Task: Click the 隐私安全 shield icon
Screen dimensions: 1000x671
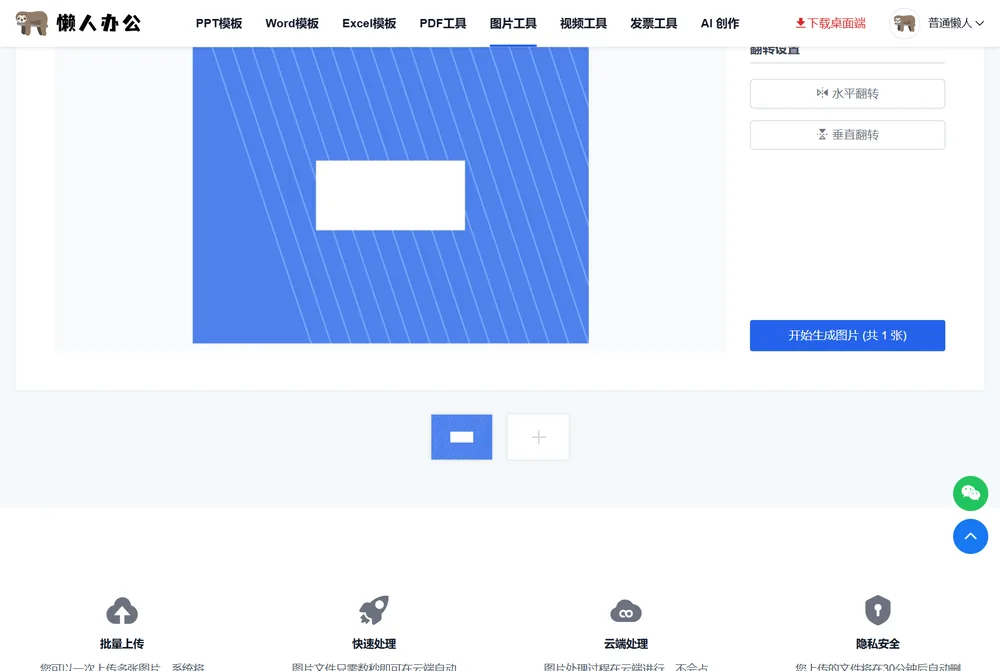Action: 878,610
